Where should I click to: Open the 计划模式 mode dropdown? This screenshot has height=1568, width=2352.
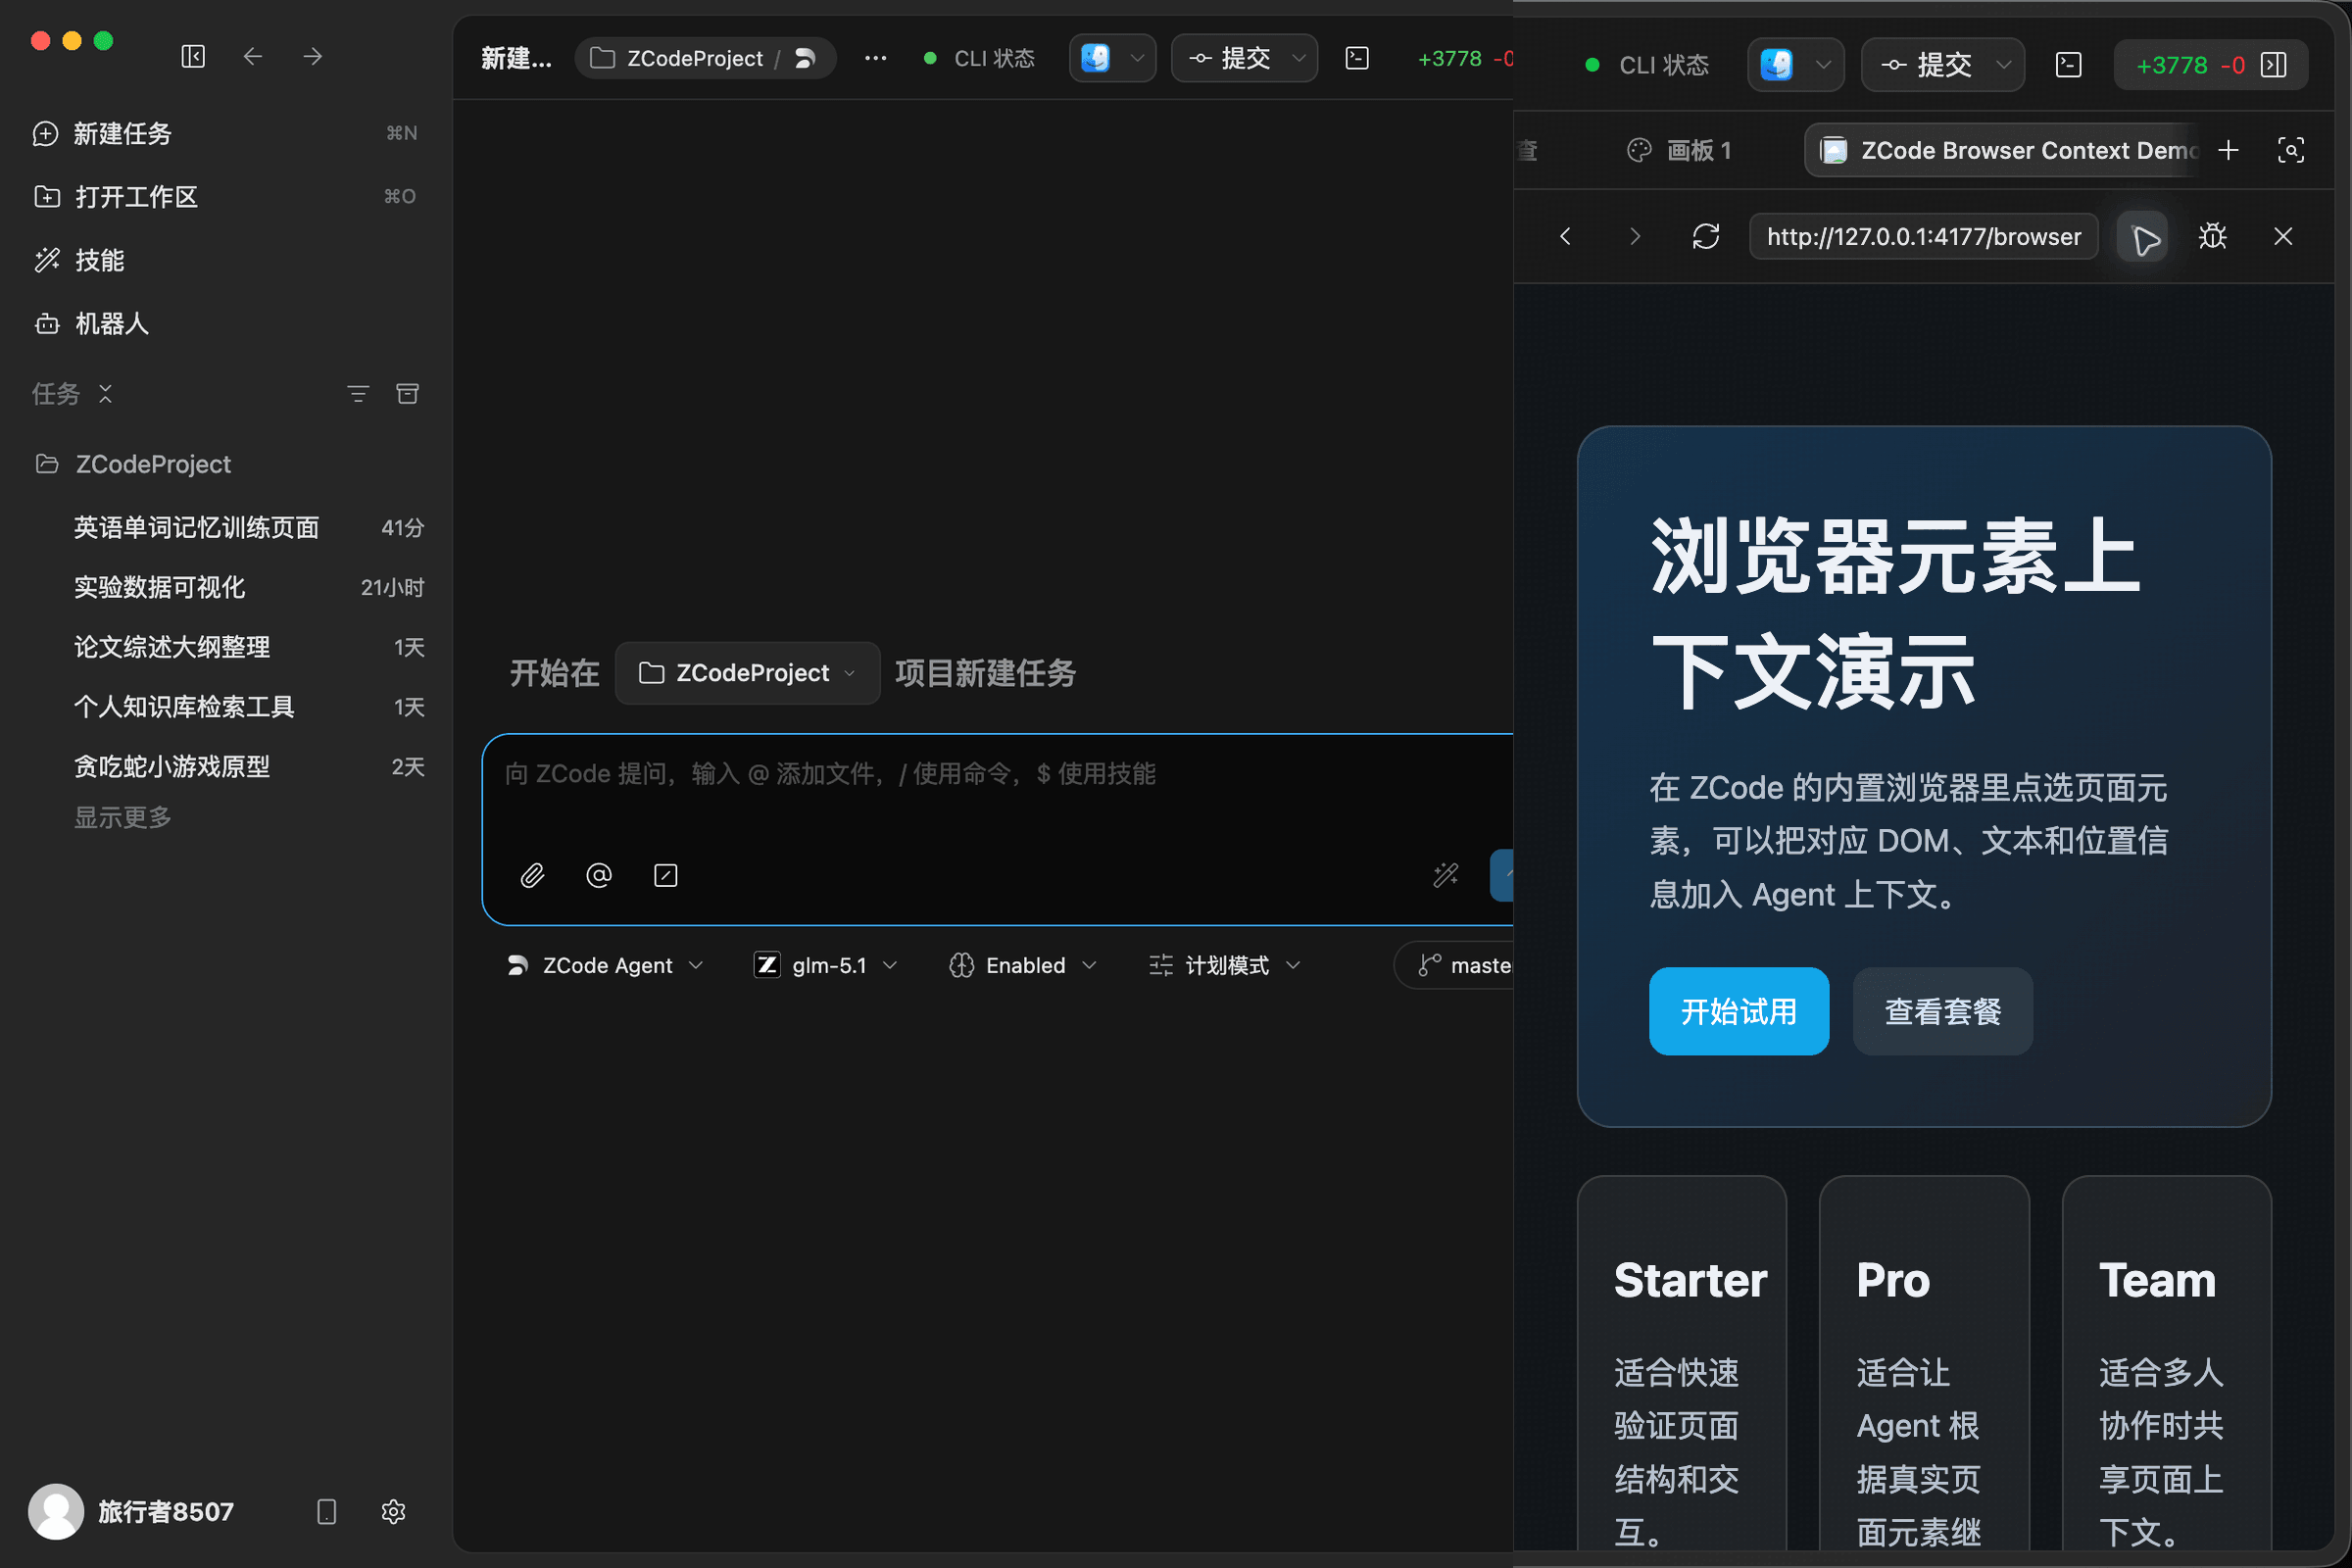pos(1225,965)
